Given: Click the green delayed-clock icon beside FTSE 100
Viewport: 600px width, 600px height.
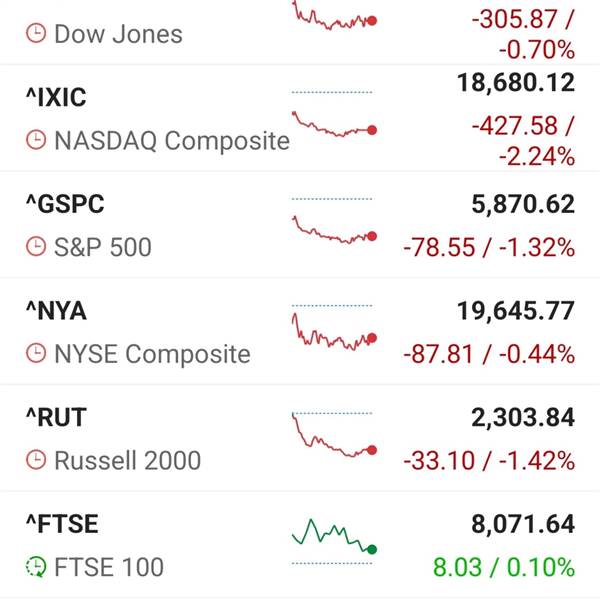Looking at the screenshot, I should 36,567.
